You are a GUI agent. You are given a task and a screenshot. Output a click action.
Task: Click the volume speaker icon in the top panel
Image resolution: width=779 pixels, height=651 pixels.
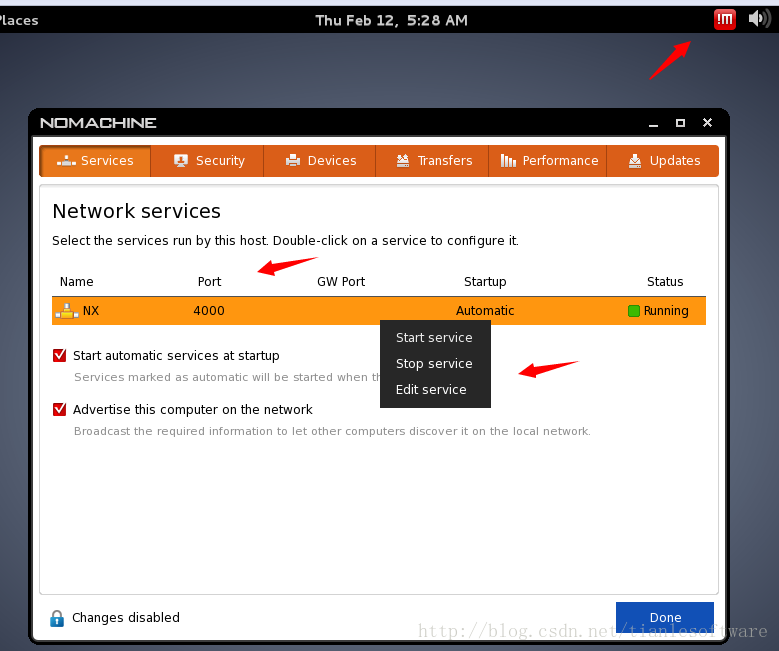[759, 19]
